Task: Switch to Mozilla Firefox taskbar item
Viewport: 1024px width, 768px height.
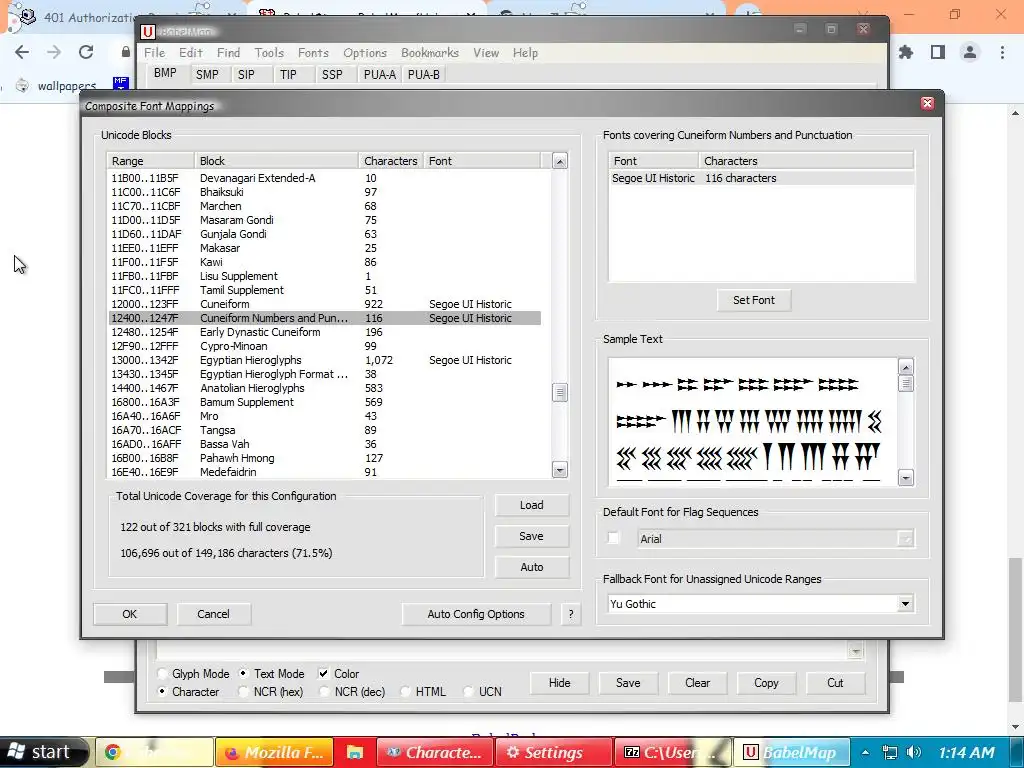Action: coord(274,752)
